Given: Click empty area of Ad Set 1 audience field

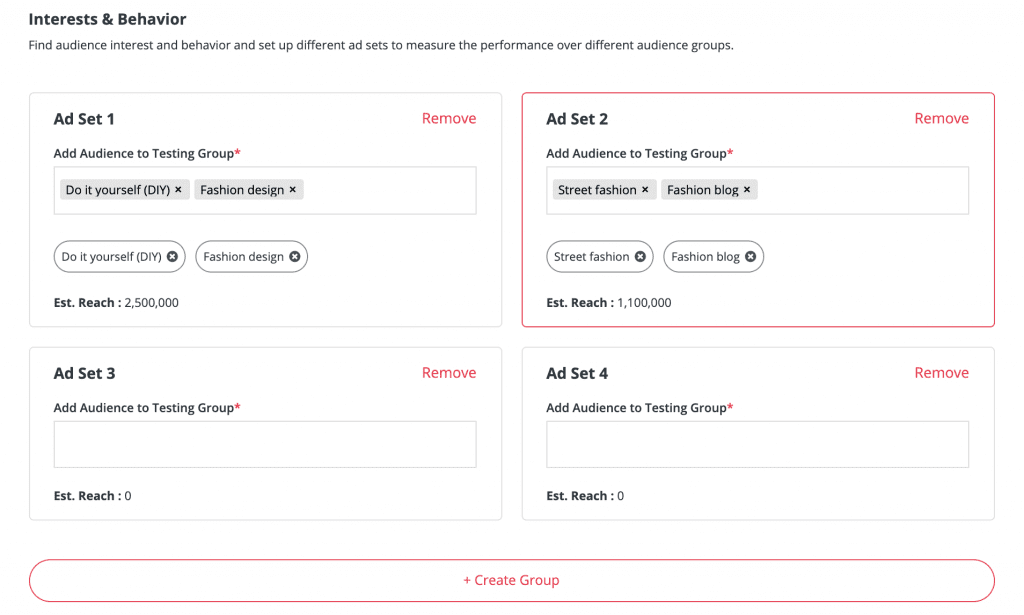Looking at the screenshot, I should click(x=389, y=191).
